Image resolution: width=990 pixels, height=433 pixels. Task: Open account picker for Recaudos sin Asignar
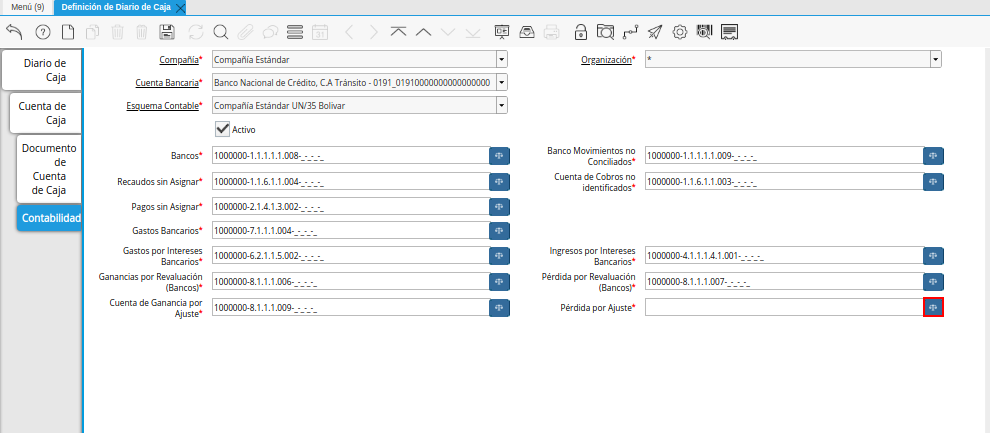tap(499, 181)
